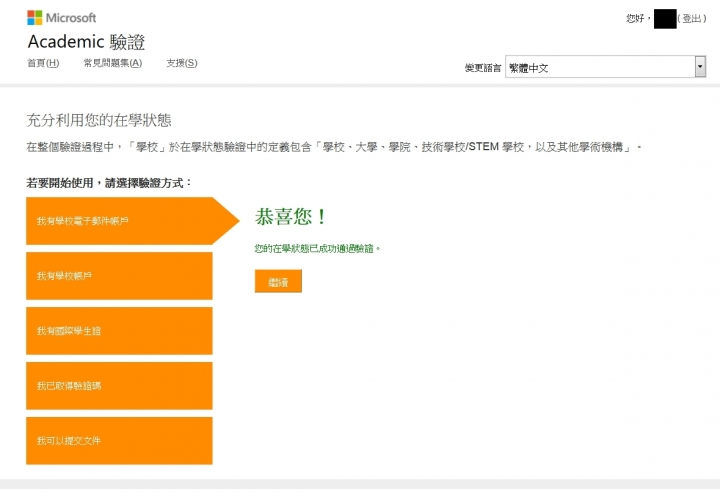Click the 充分利用您的在學狀態 heading

coord(99,120)
